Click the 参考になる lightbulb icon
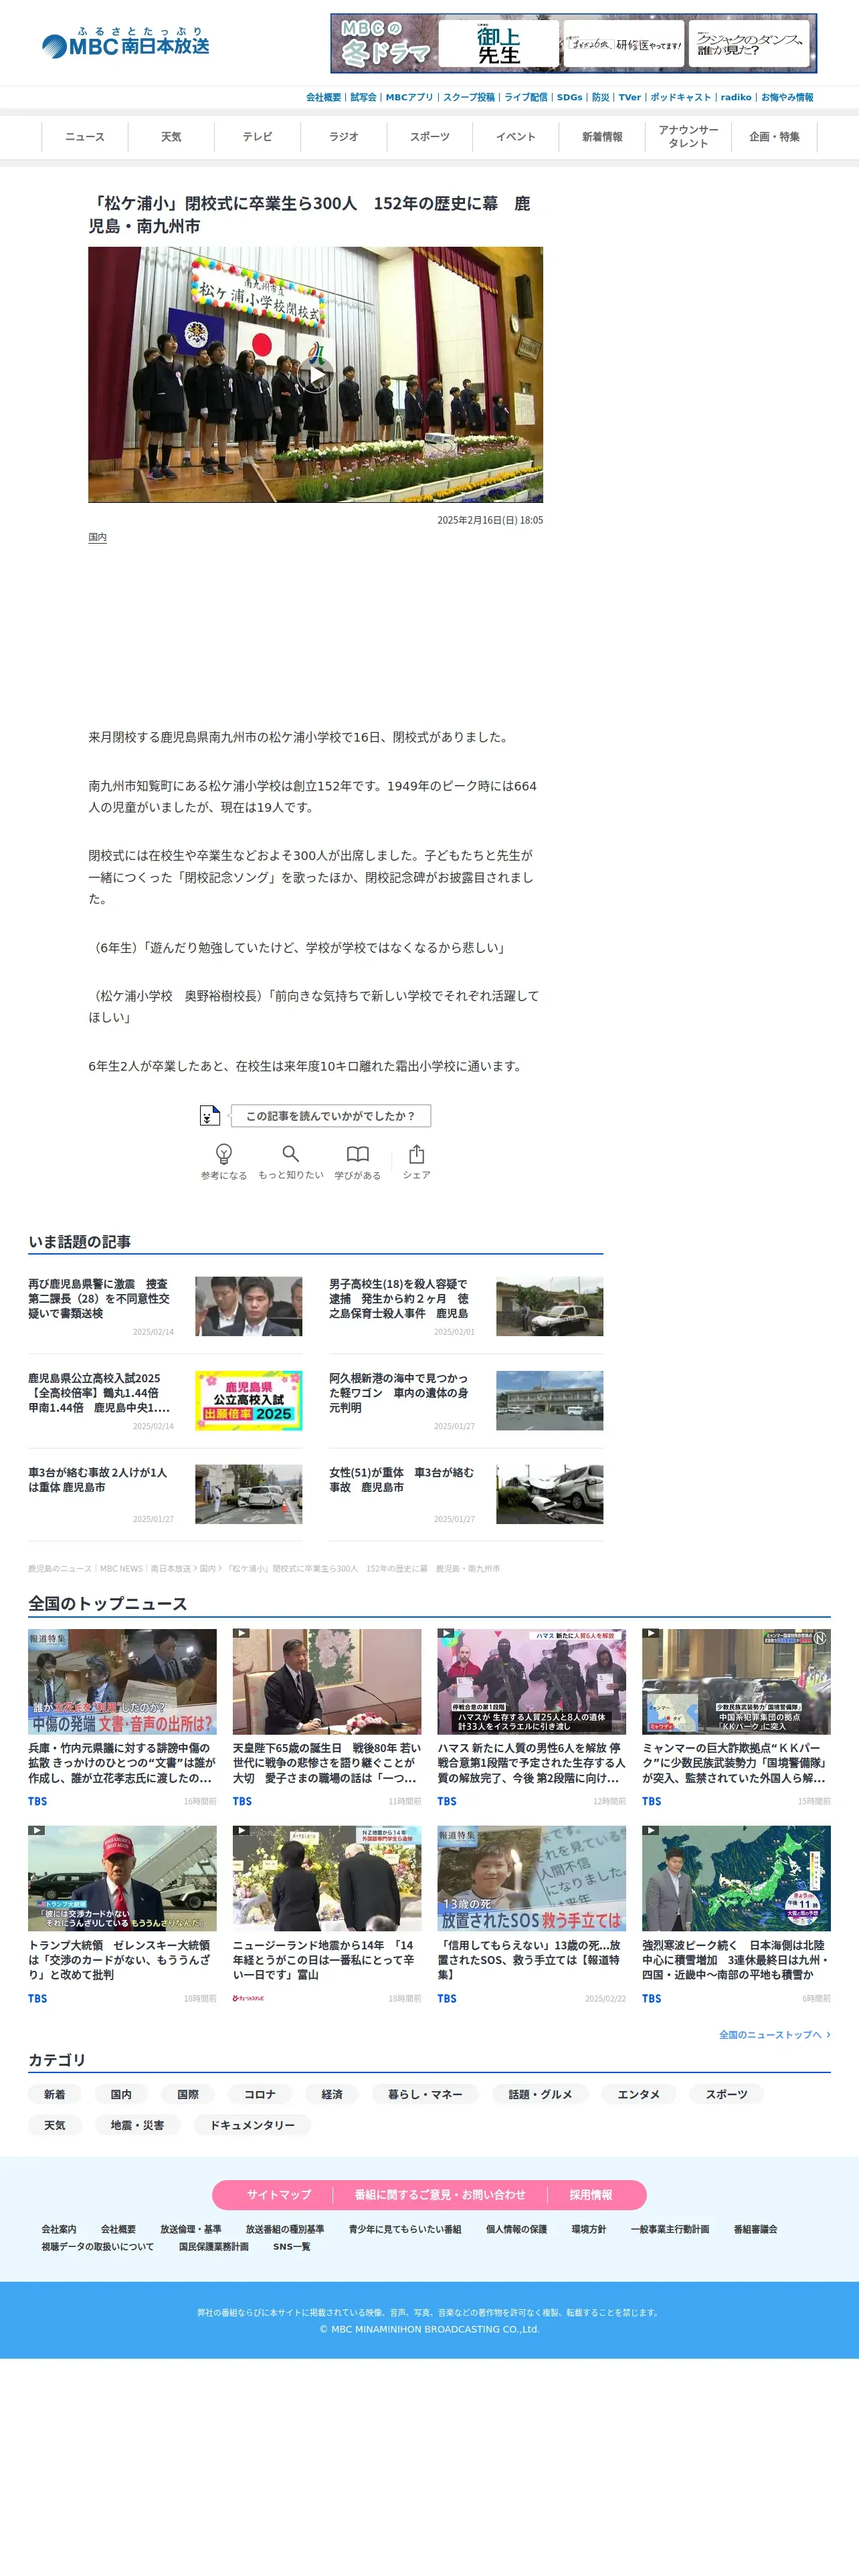 coord(224,1154)
